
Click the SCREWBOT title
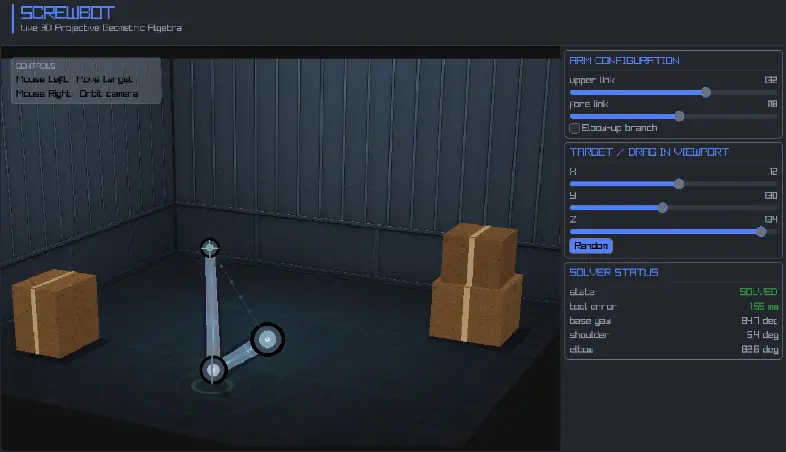67,13
